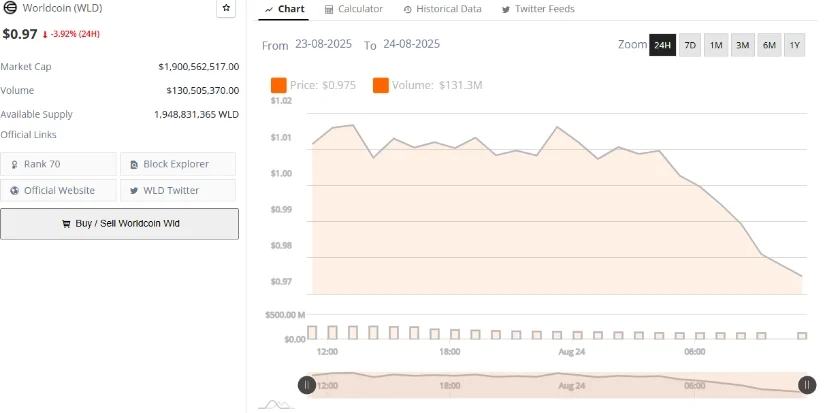Viewport: 825px width, 413px height.
Task: Click the $1.02 y-axis label
Action: pyautogui.click(x=281, y=100)
